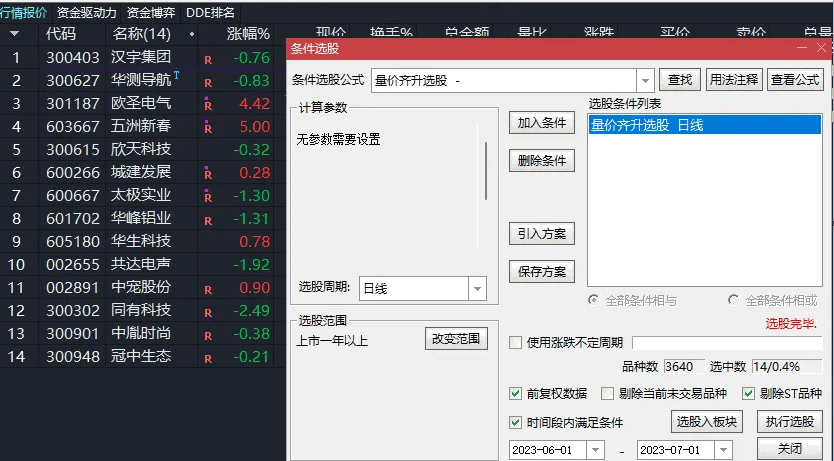Toggle the 时间段内满足条件 checkbox

pos(515,422)
